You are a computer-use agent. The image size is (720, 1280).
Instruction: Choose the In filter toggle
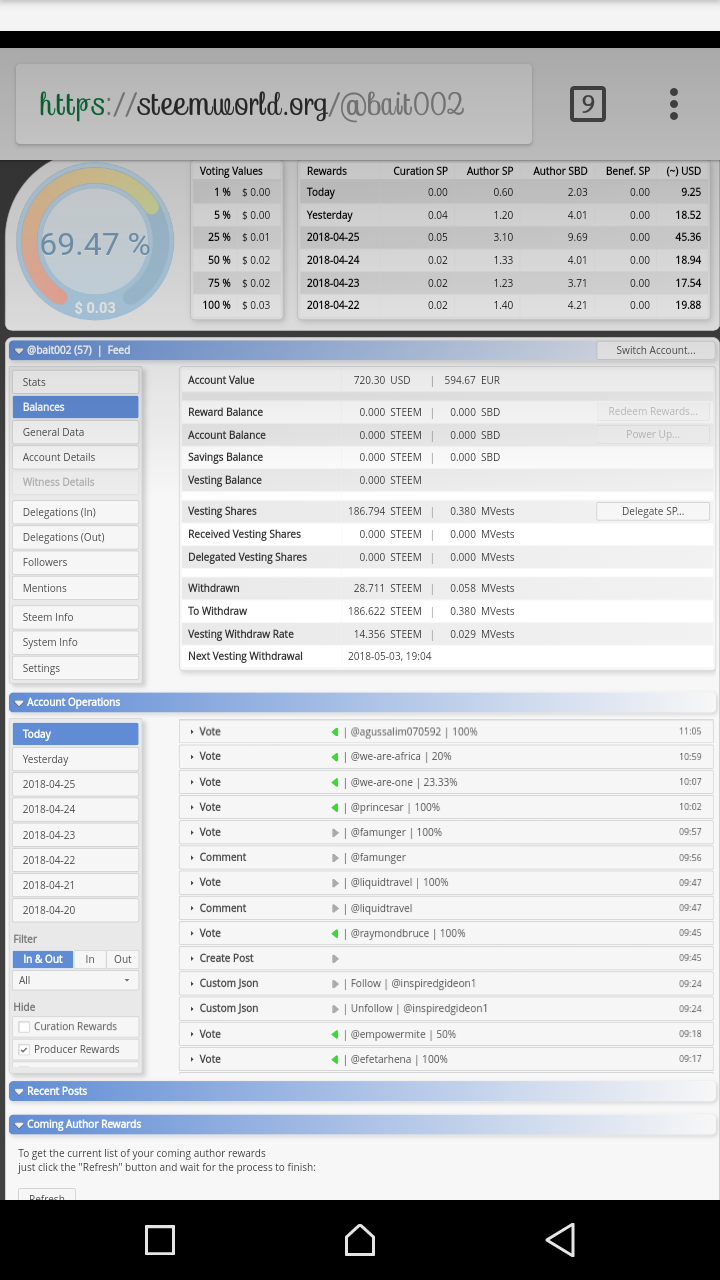click(89, 959)
